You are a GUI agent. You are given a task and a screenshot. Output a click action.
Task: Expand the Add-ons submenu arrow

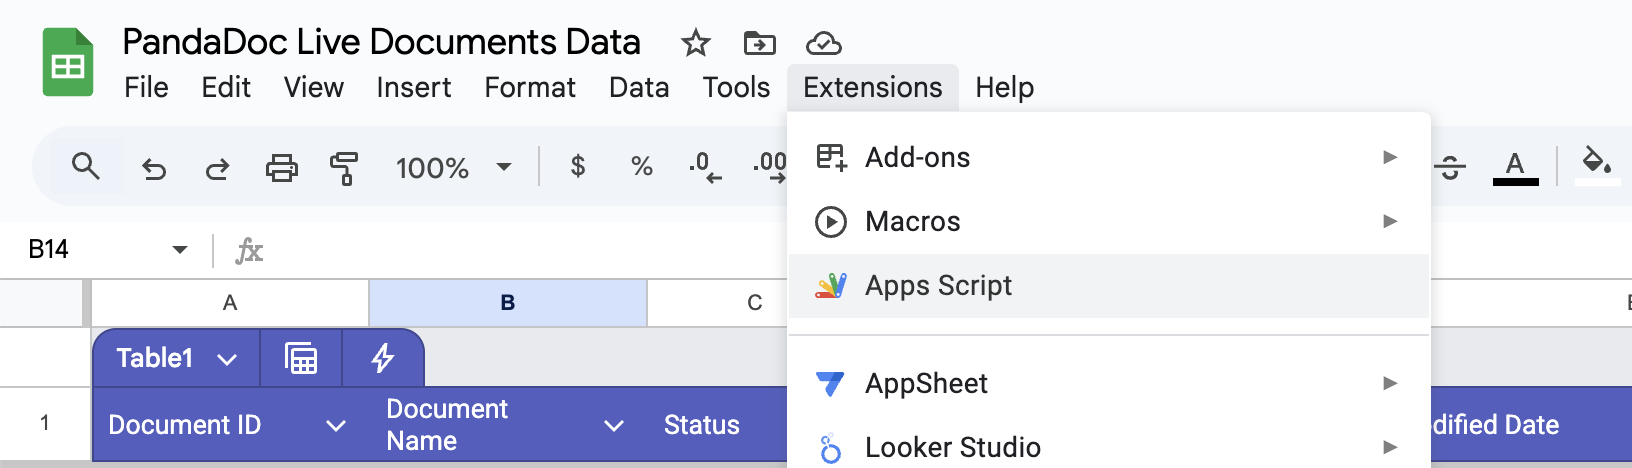[1390, 157]
